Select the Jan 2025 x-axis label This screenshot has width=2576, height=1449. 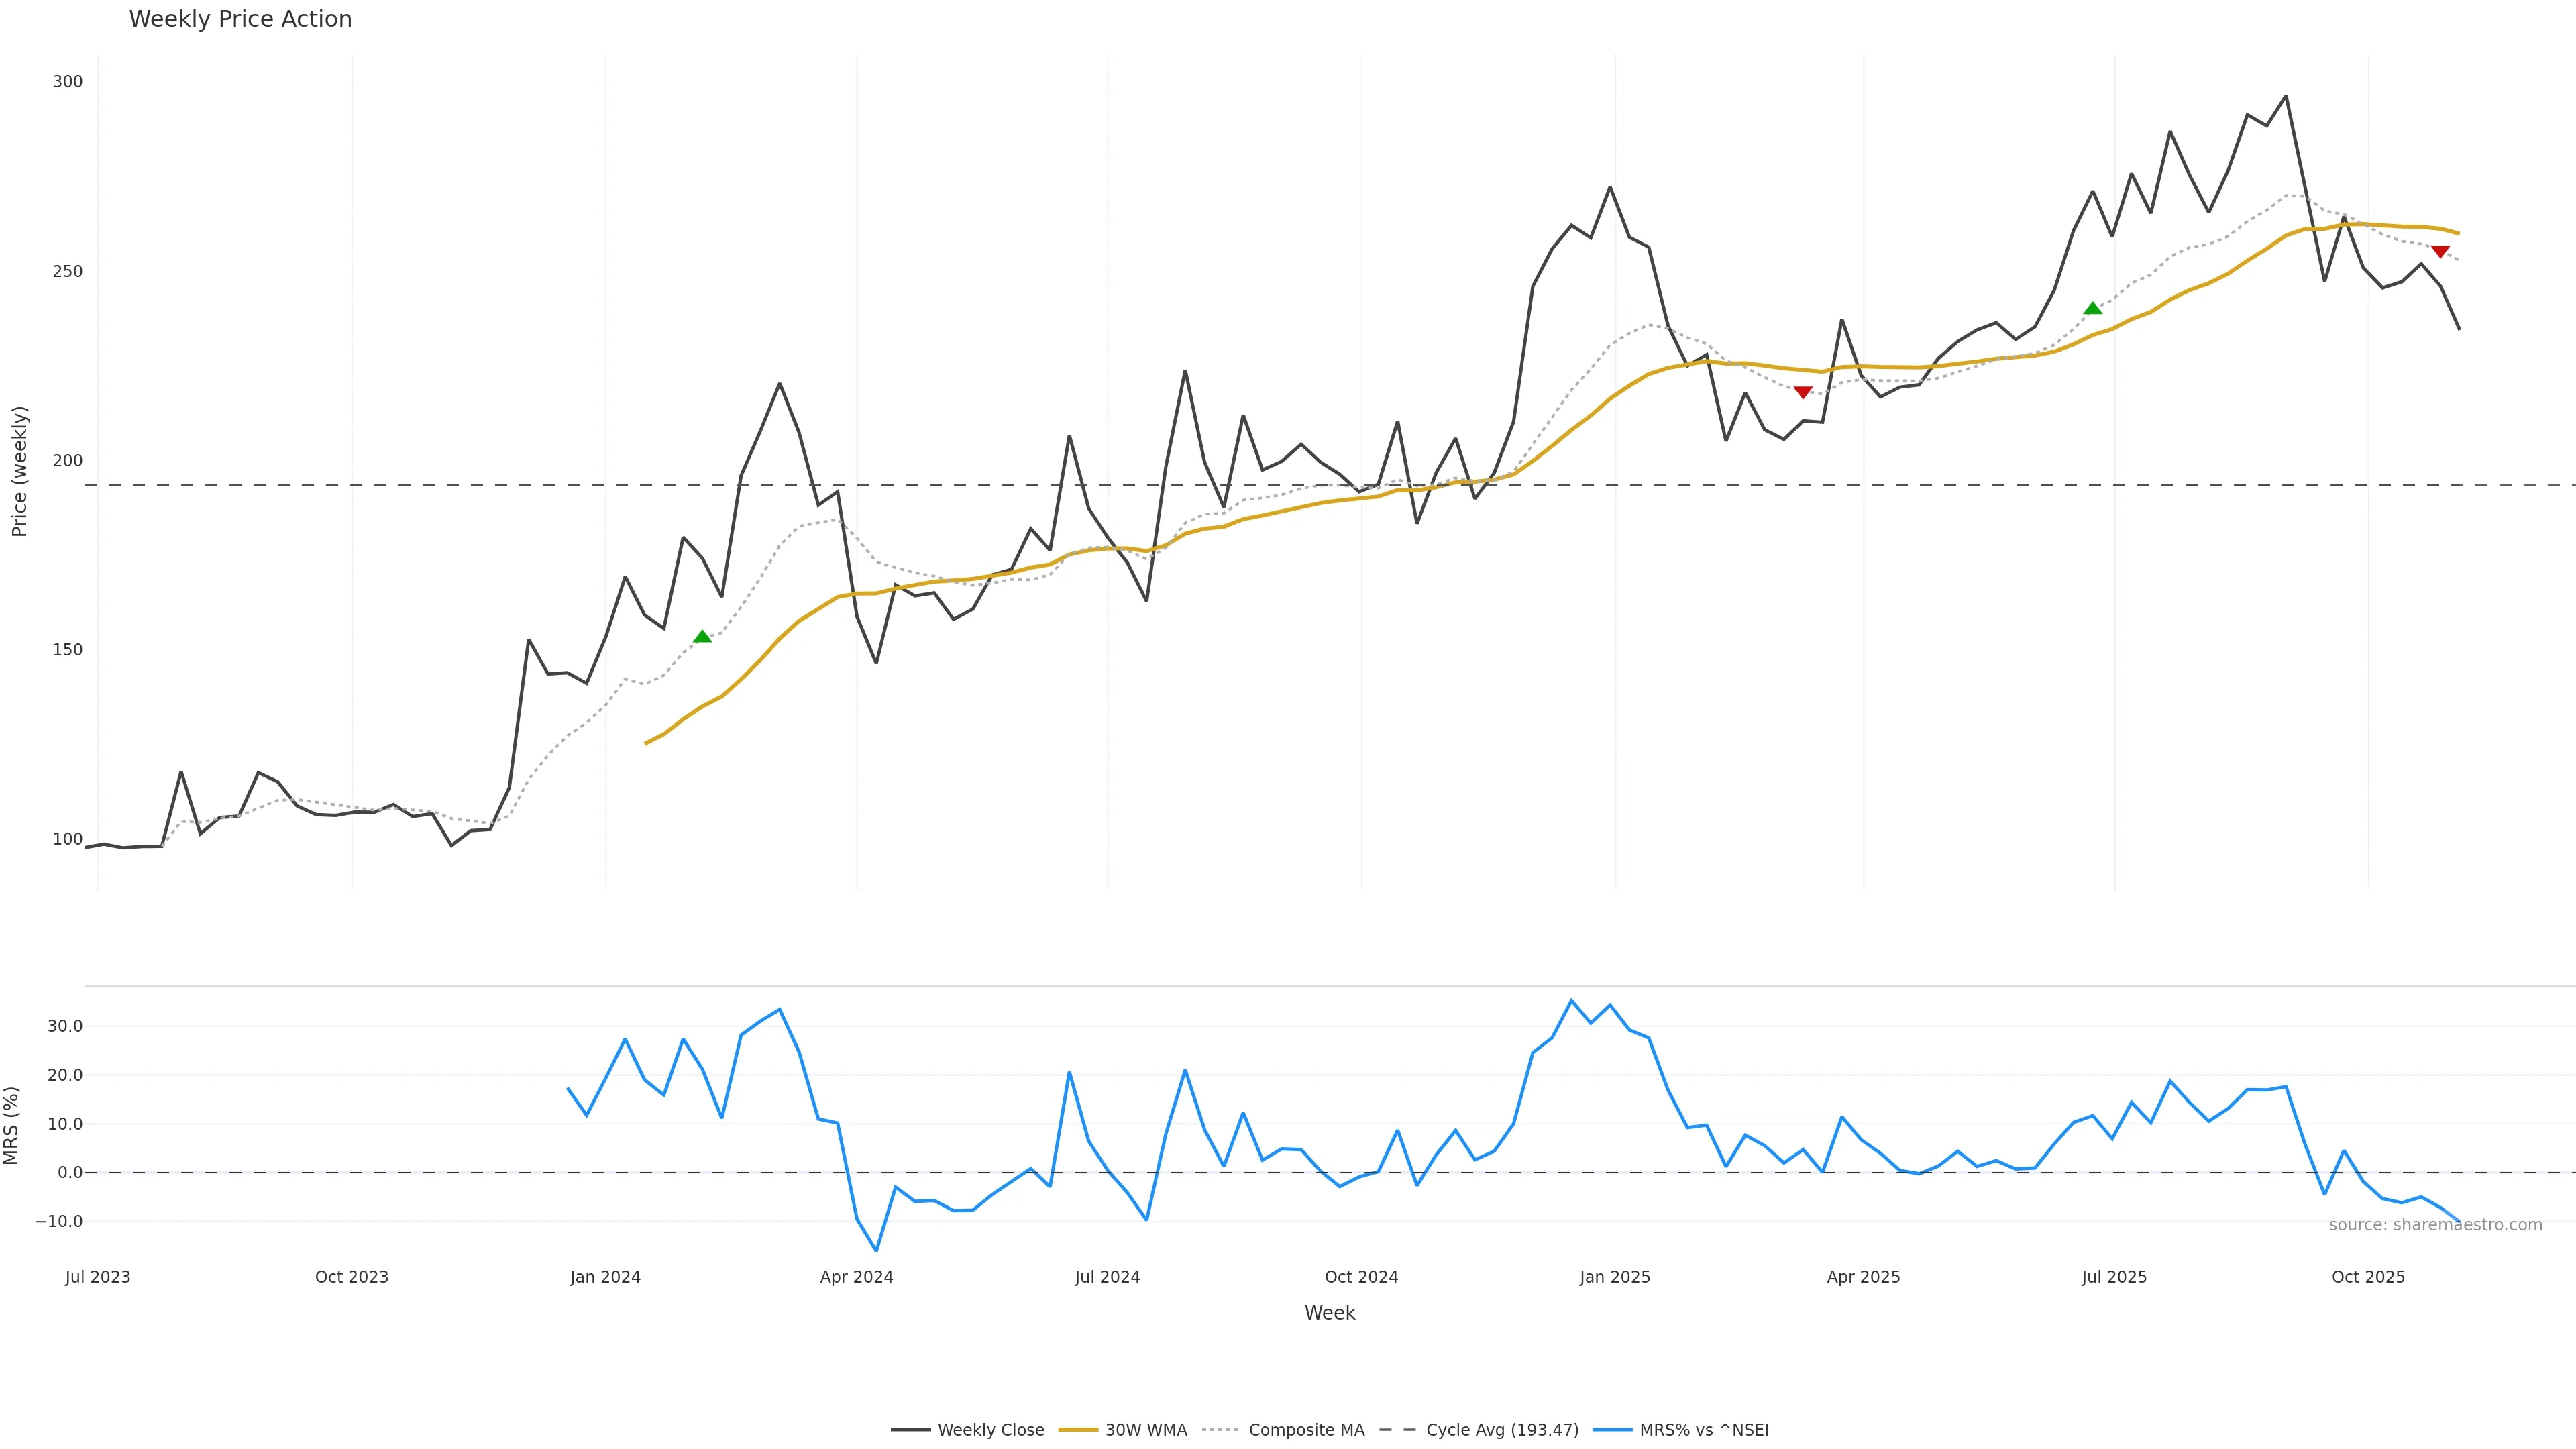pos(1614,1277)
